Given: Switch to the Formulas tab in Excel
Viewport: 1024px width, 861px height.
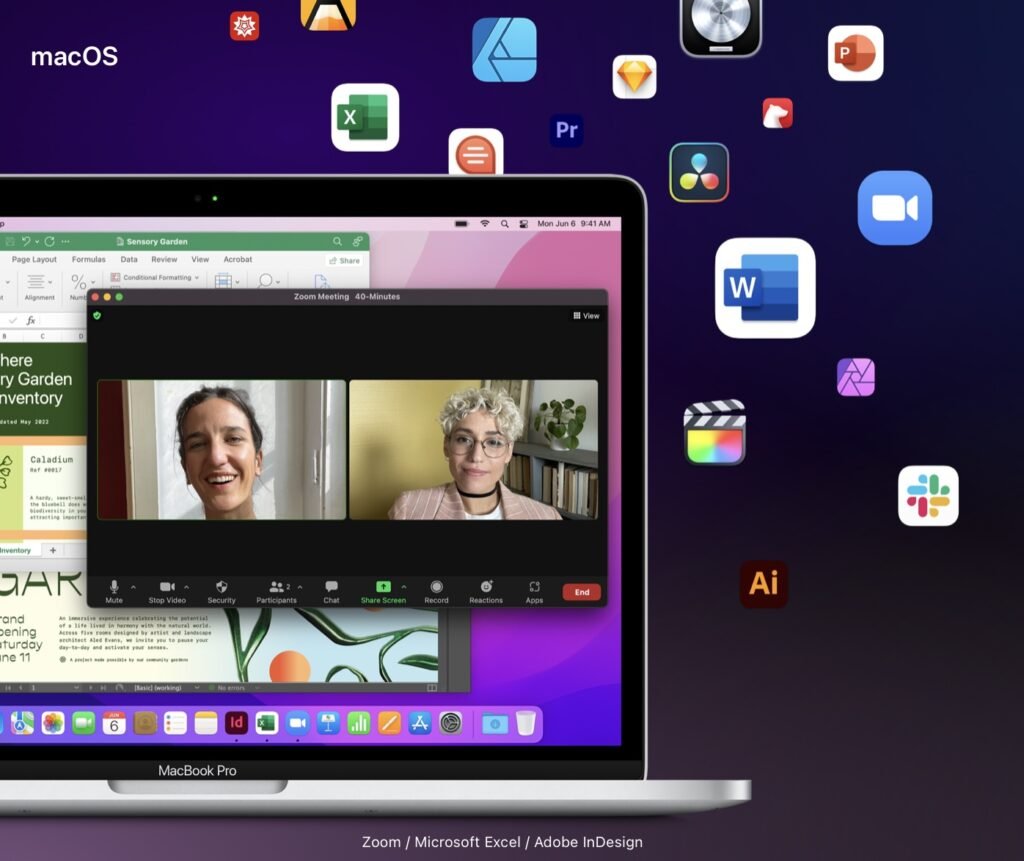Looking at the screenshot, I should pyautogui.click(x=89, y=259).
